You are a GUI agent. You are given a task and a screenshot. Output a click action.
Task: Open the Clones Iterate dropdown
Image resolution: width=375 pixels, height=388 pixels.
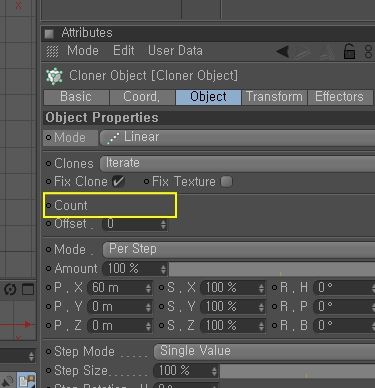coord(237,163)
